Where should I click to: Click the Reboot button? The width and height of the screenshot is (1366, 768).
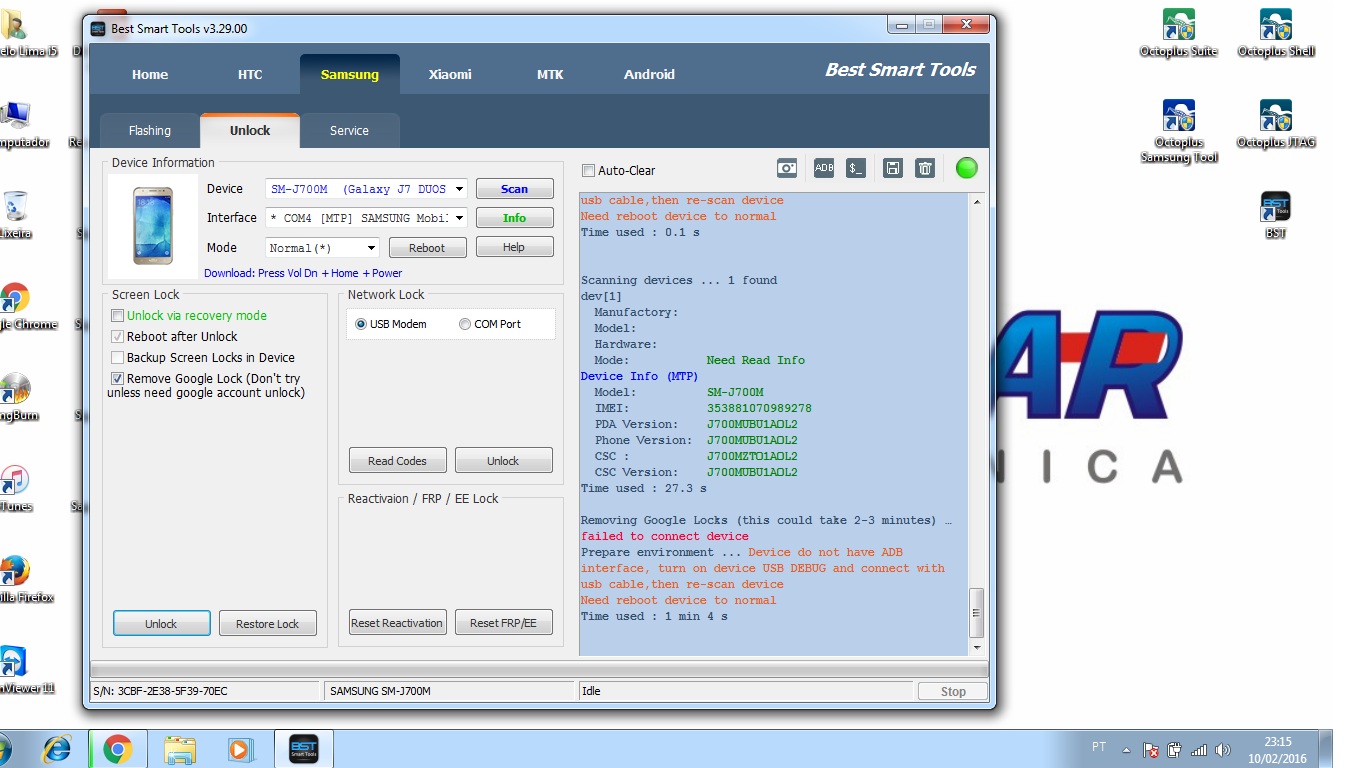(x=427, y=248)
